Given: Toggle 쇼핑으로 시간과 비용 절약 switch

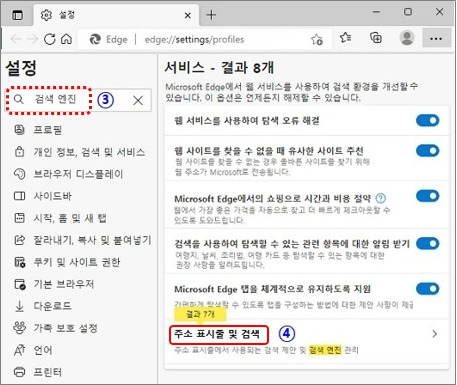Looking at the screenshot, I should click(x=428, y=196).
